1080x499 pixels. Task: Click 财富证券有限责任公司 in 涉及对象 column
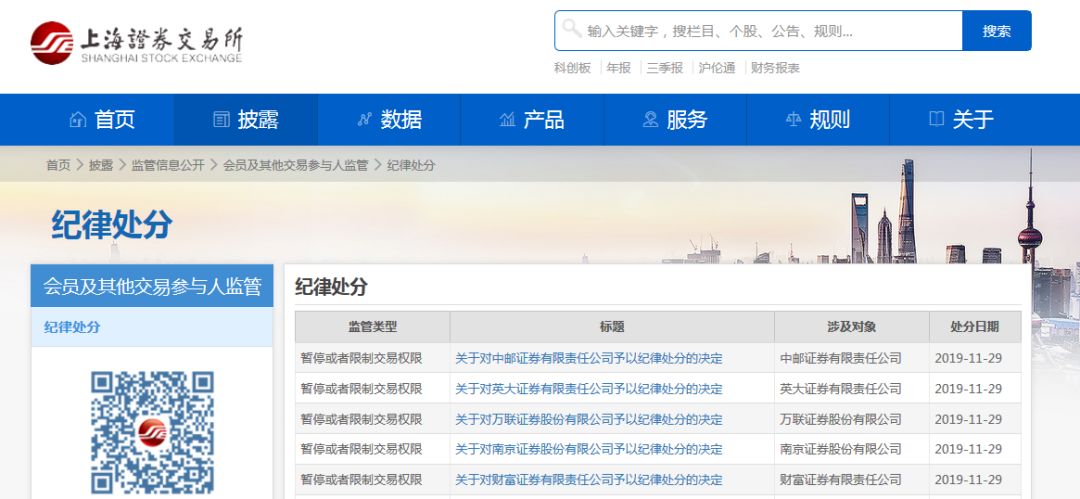[841, 480]
